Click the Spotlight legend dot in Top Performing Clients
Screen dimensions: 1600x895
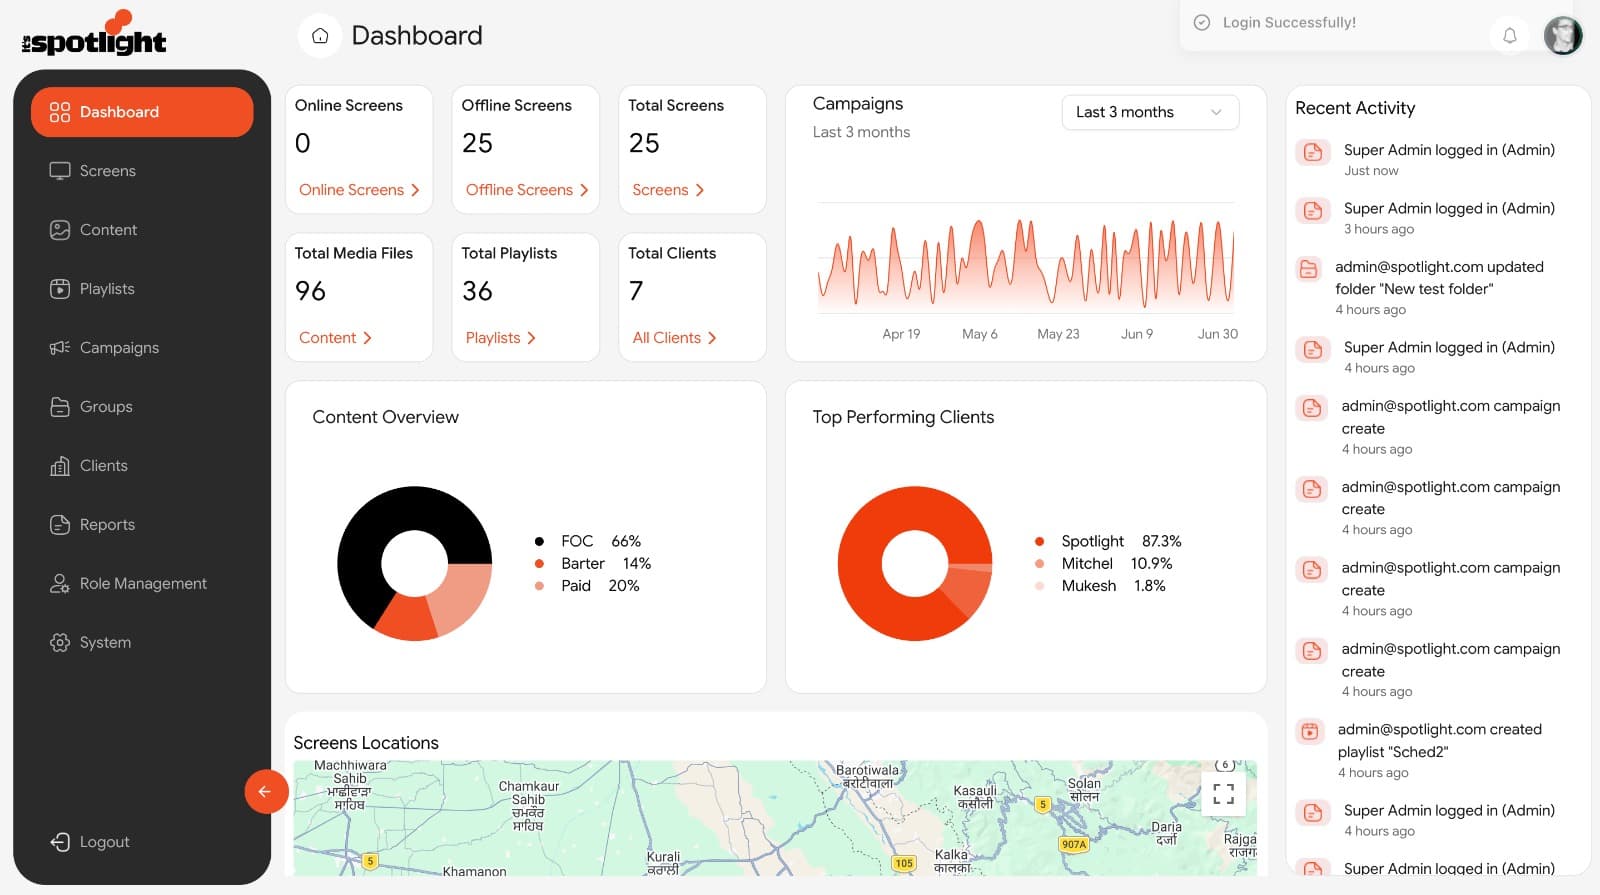1039,542
